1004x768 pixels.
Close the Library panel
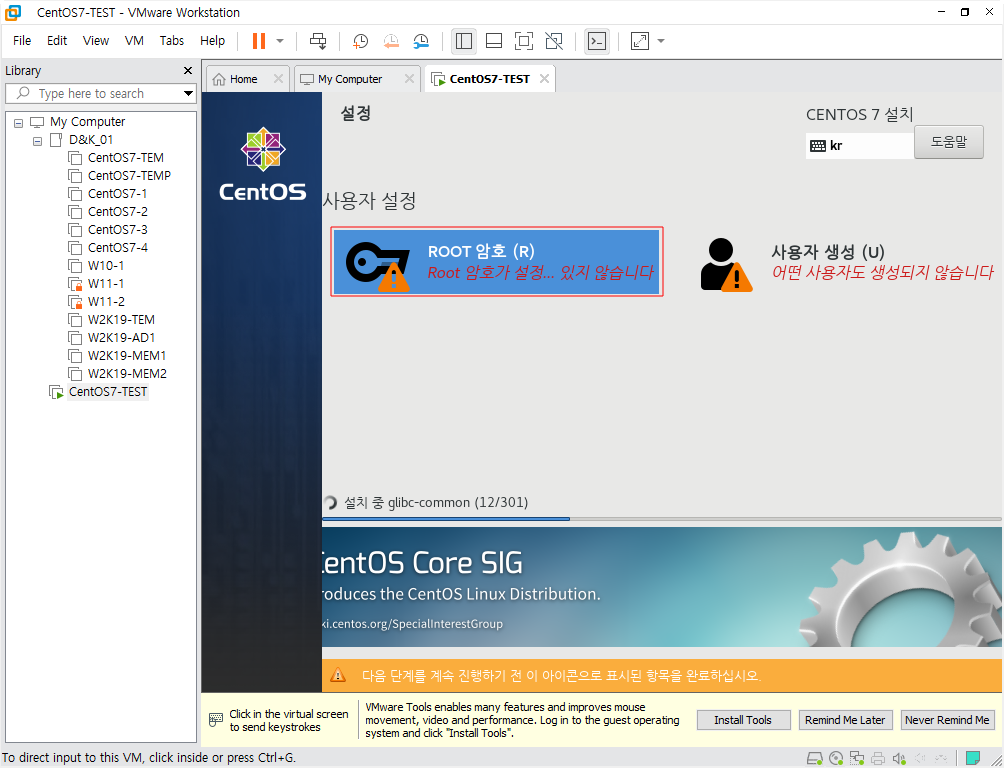pyautogui.click(x=188, y=70)
